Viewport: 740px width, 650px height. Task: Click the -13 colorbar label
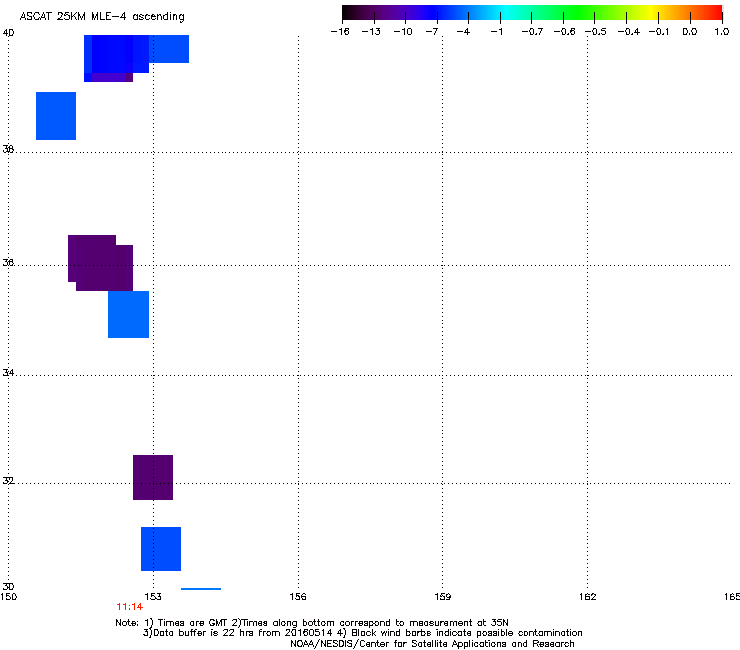click(371, 32)
